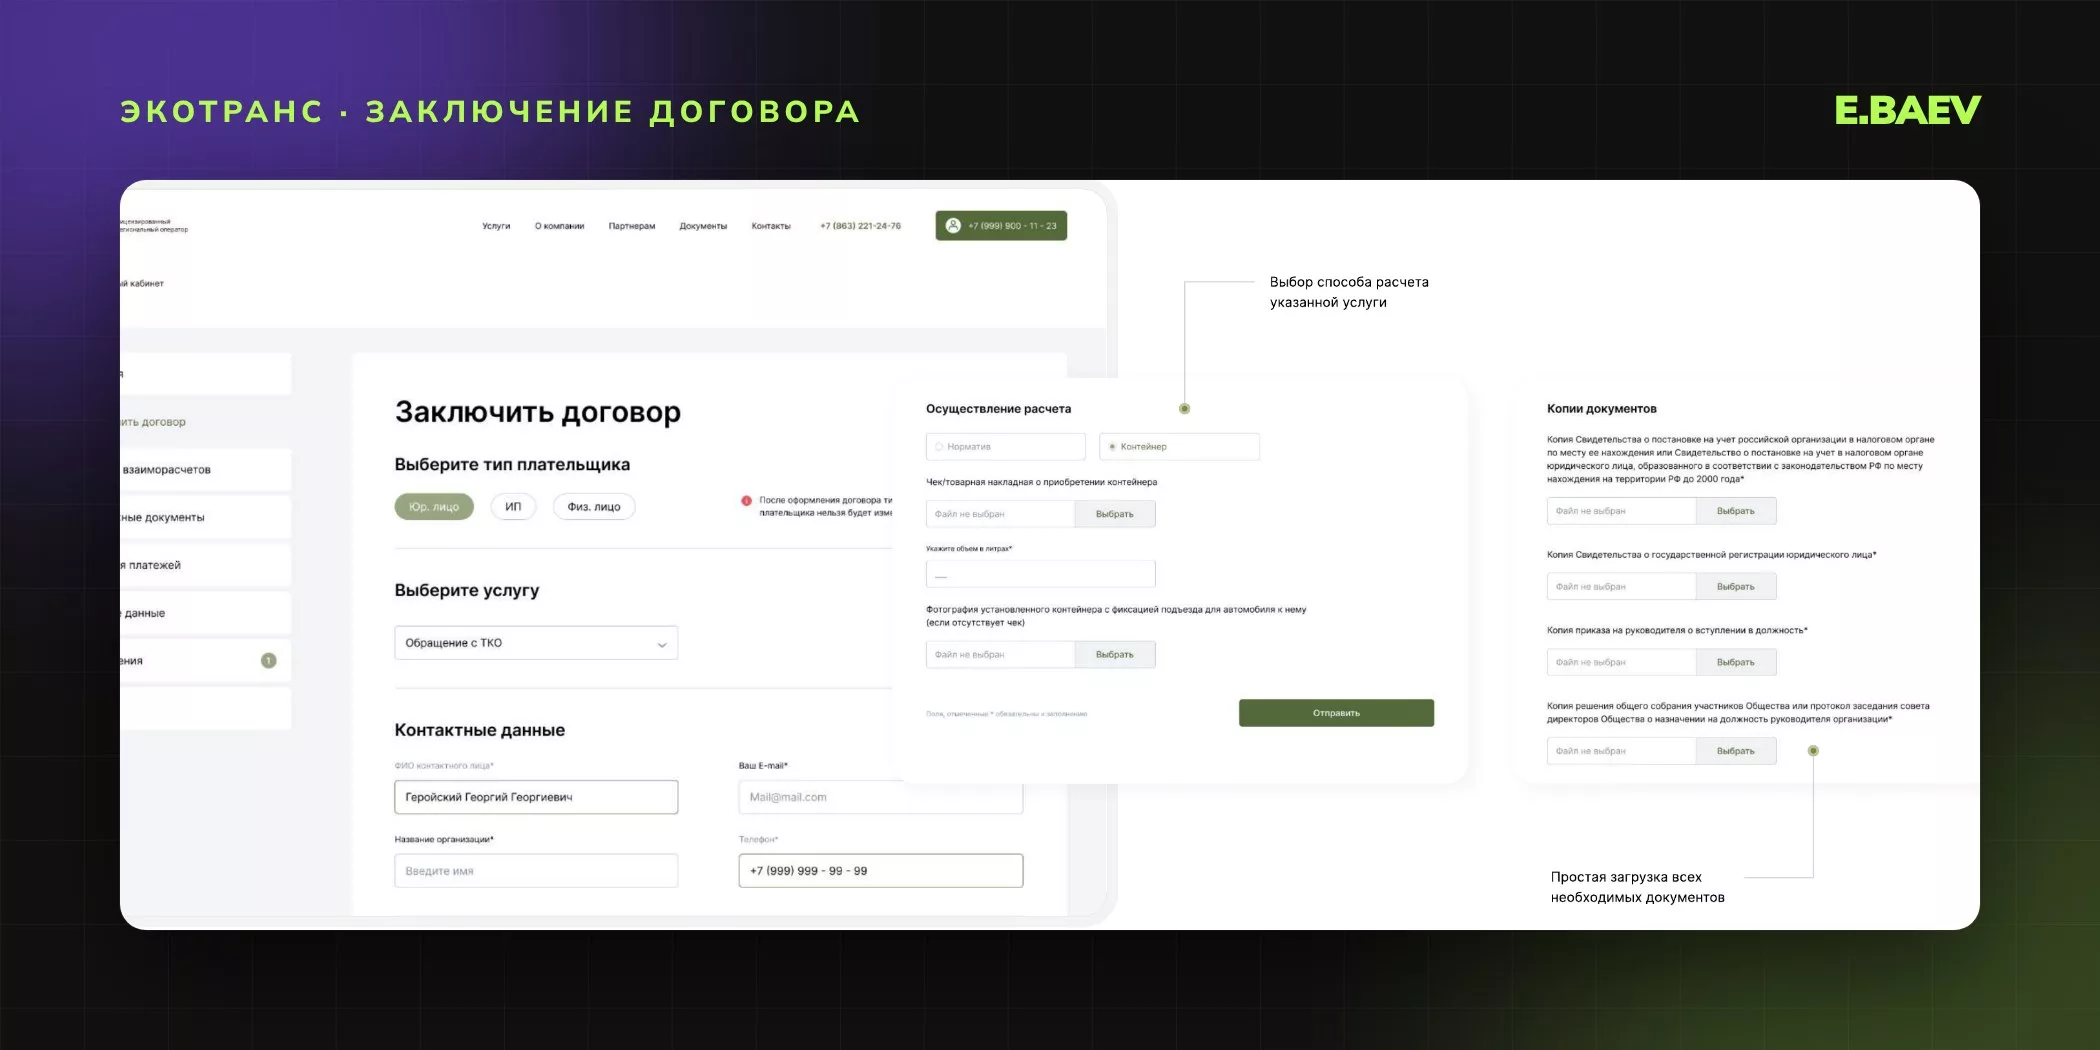The width and height of the screenshot is (2100, 1050).
Task: Select the Норматив calculation radio option
Action: [x=1006, y=447]
